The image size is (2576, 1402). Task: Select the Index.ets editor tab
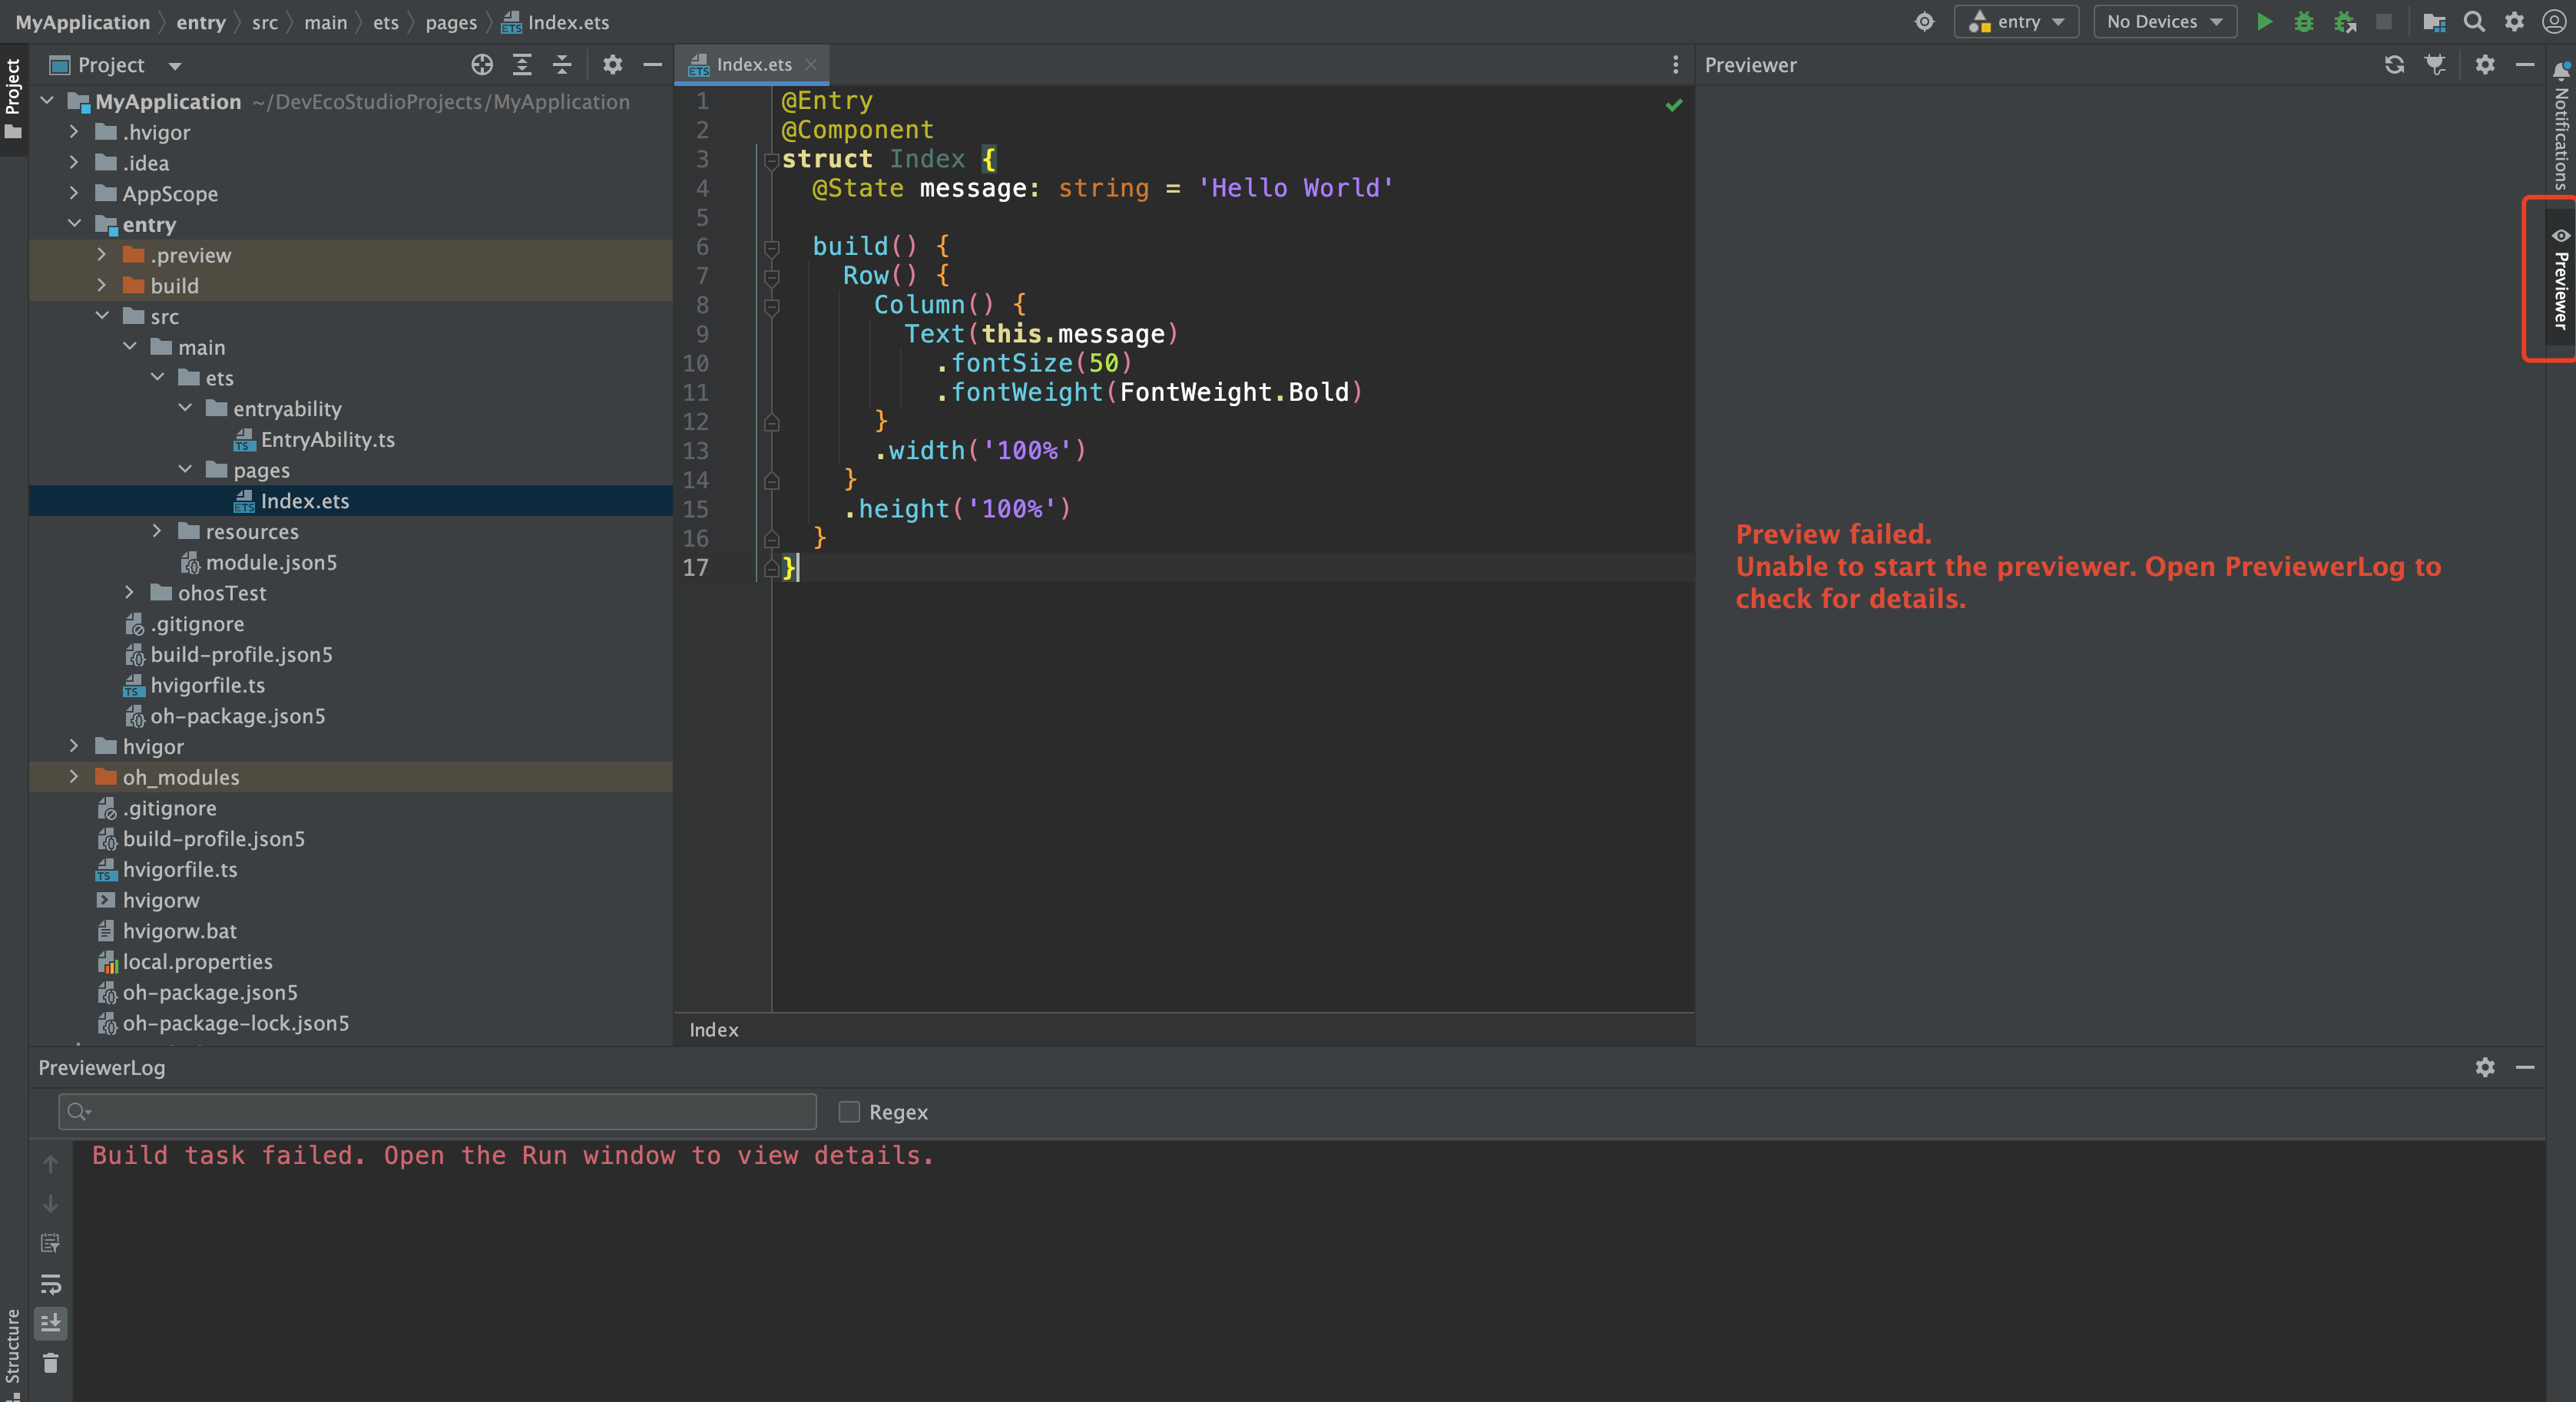tap(753, 65)
